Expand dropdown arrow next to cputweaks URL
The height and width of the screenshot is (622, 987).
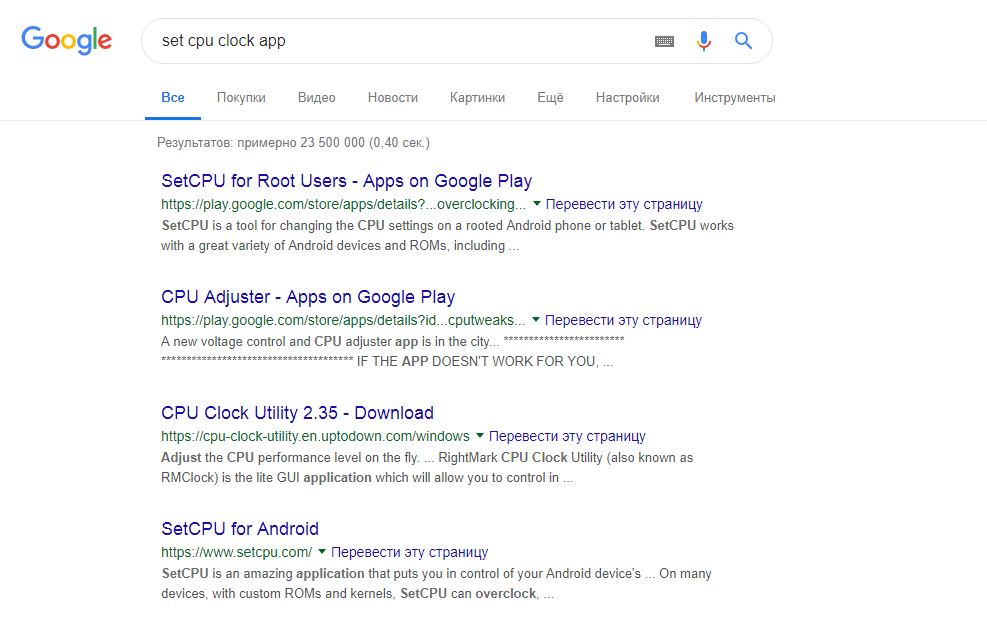(x=536, y=319)
